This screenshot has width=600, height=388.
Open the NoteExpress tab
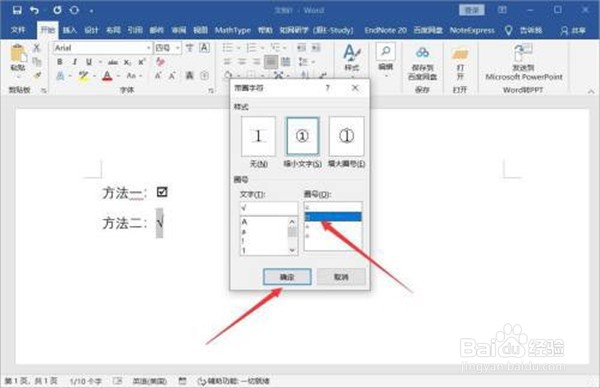pos(472,30)
